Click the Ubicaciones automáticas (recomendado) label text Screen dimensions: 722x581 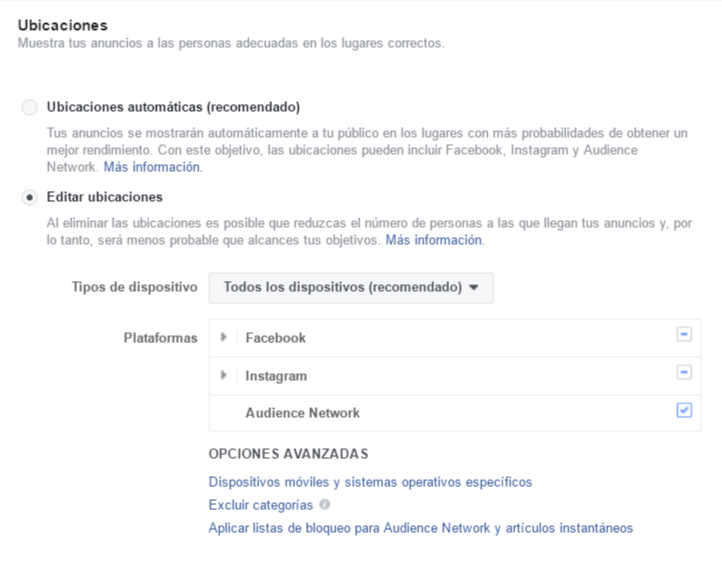[173, 107]
